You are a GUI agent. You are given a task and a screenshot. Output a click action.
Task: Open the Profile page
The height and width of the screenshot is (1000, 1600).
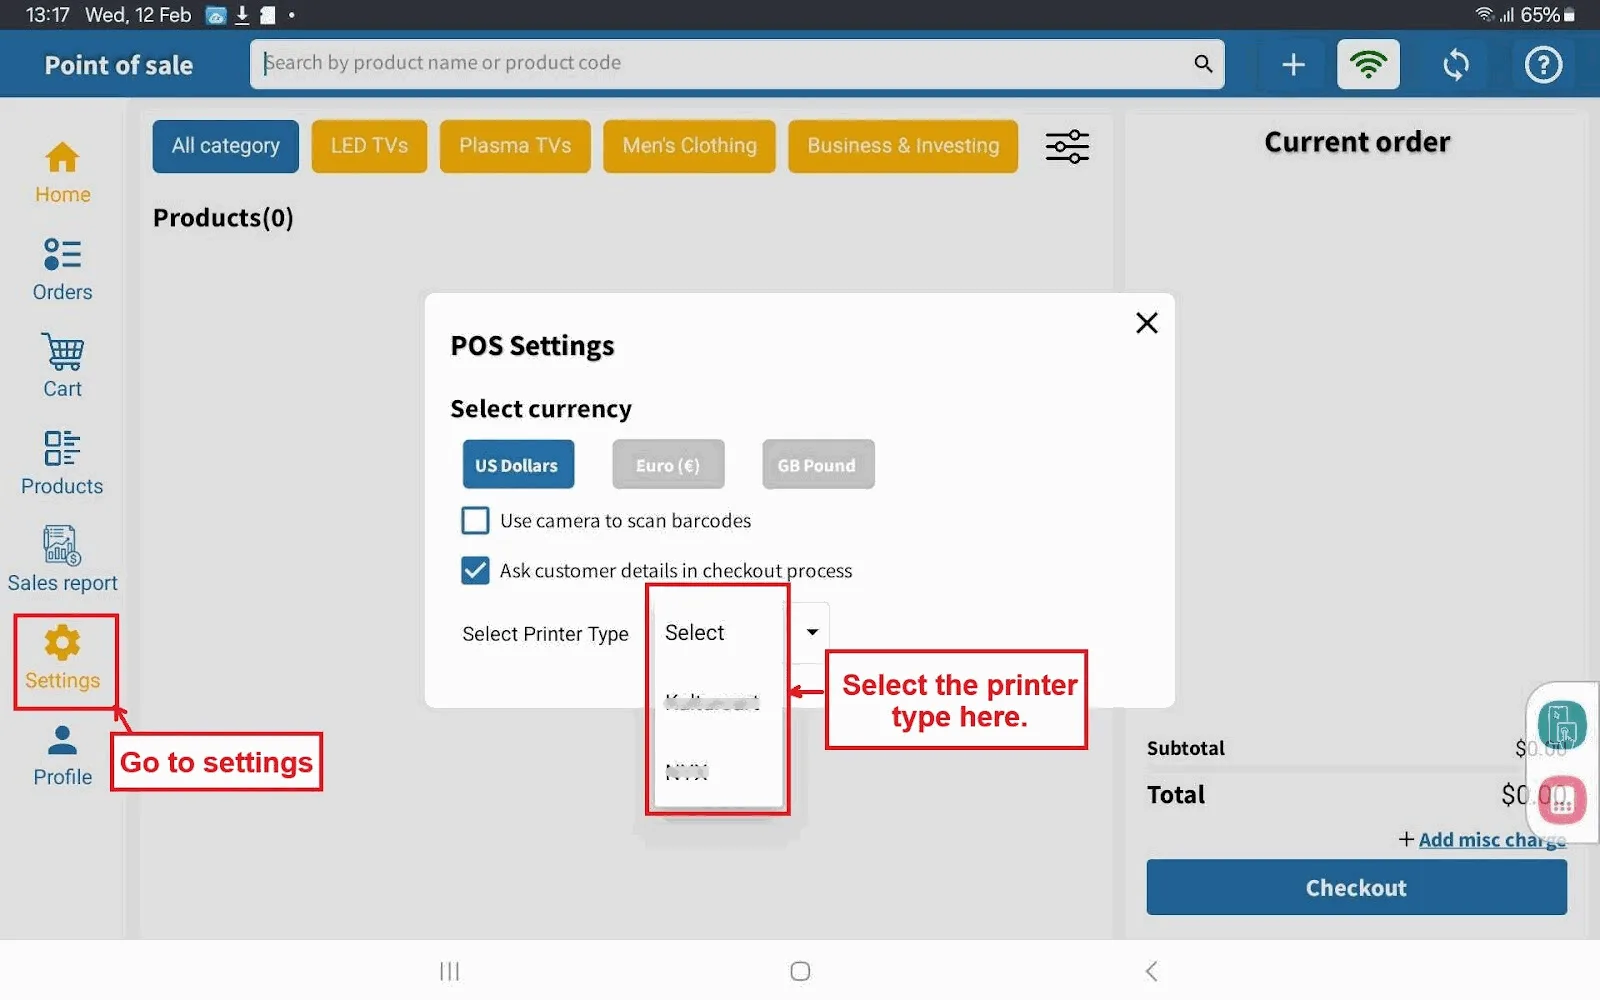click(x=62, y=756)
